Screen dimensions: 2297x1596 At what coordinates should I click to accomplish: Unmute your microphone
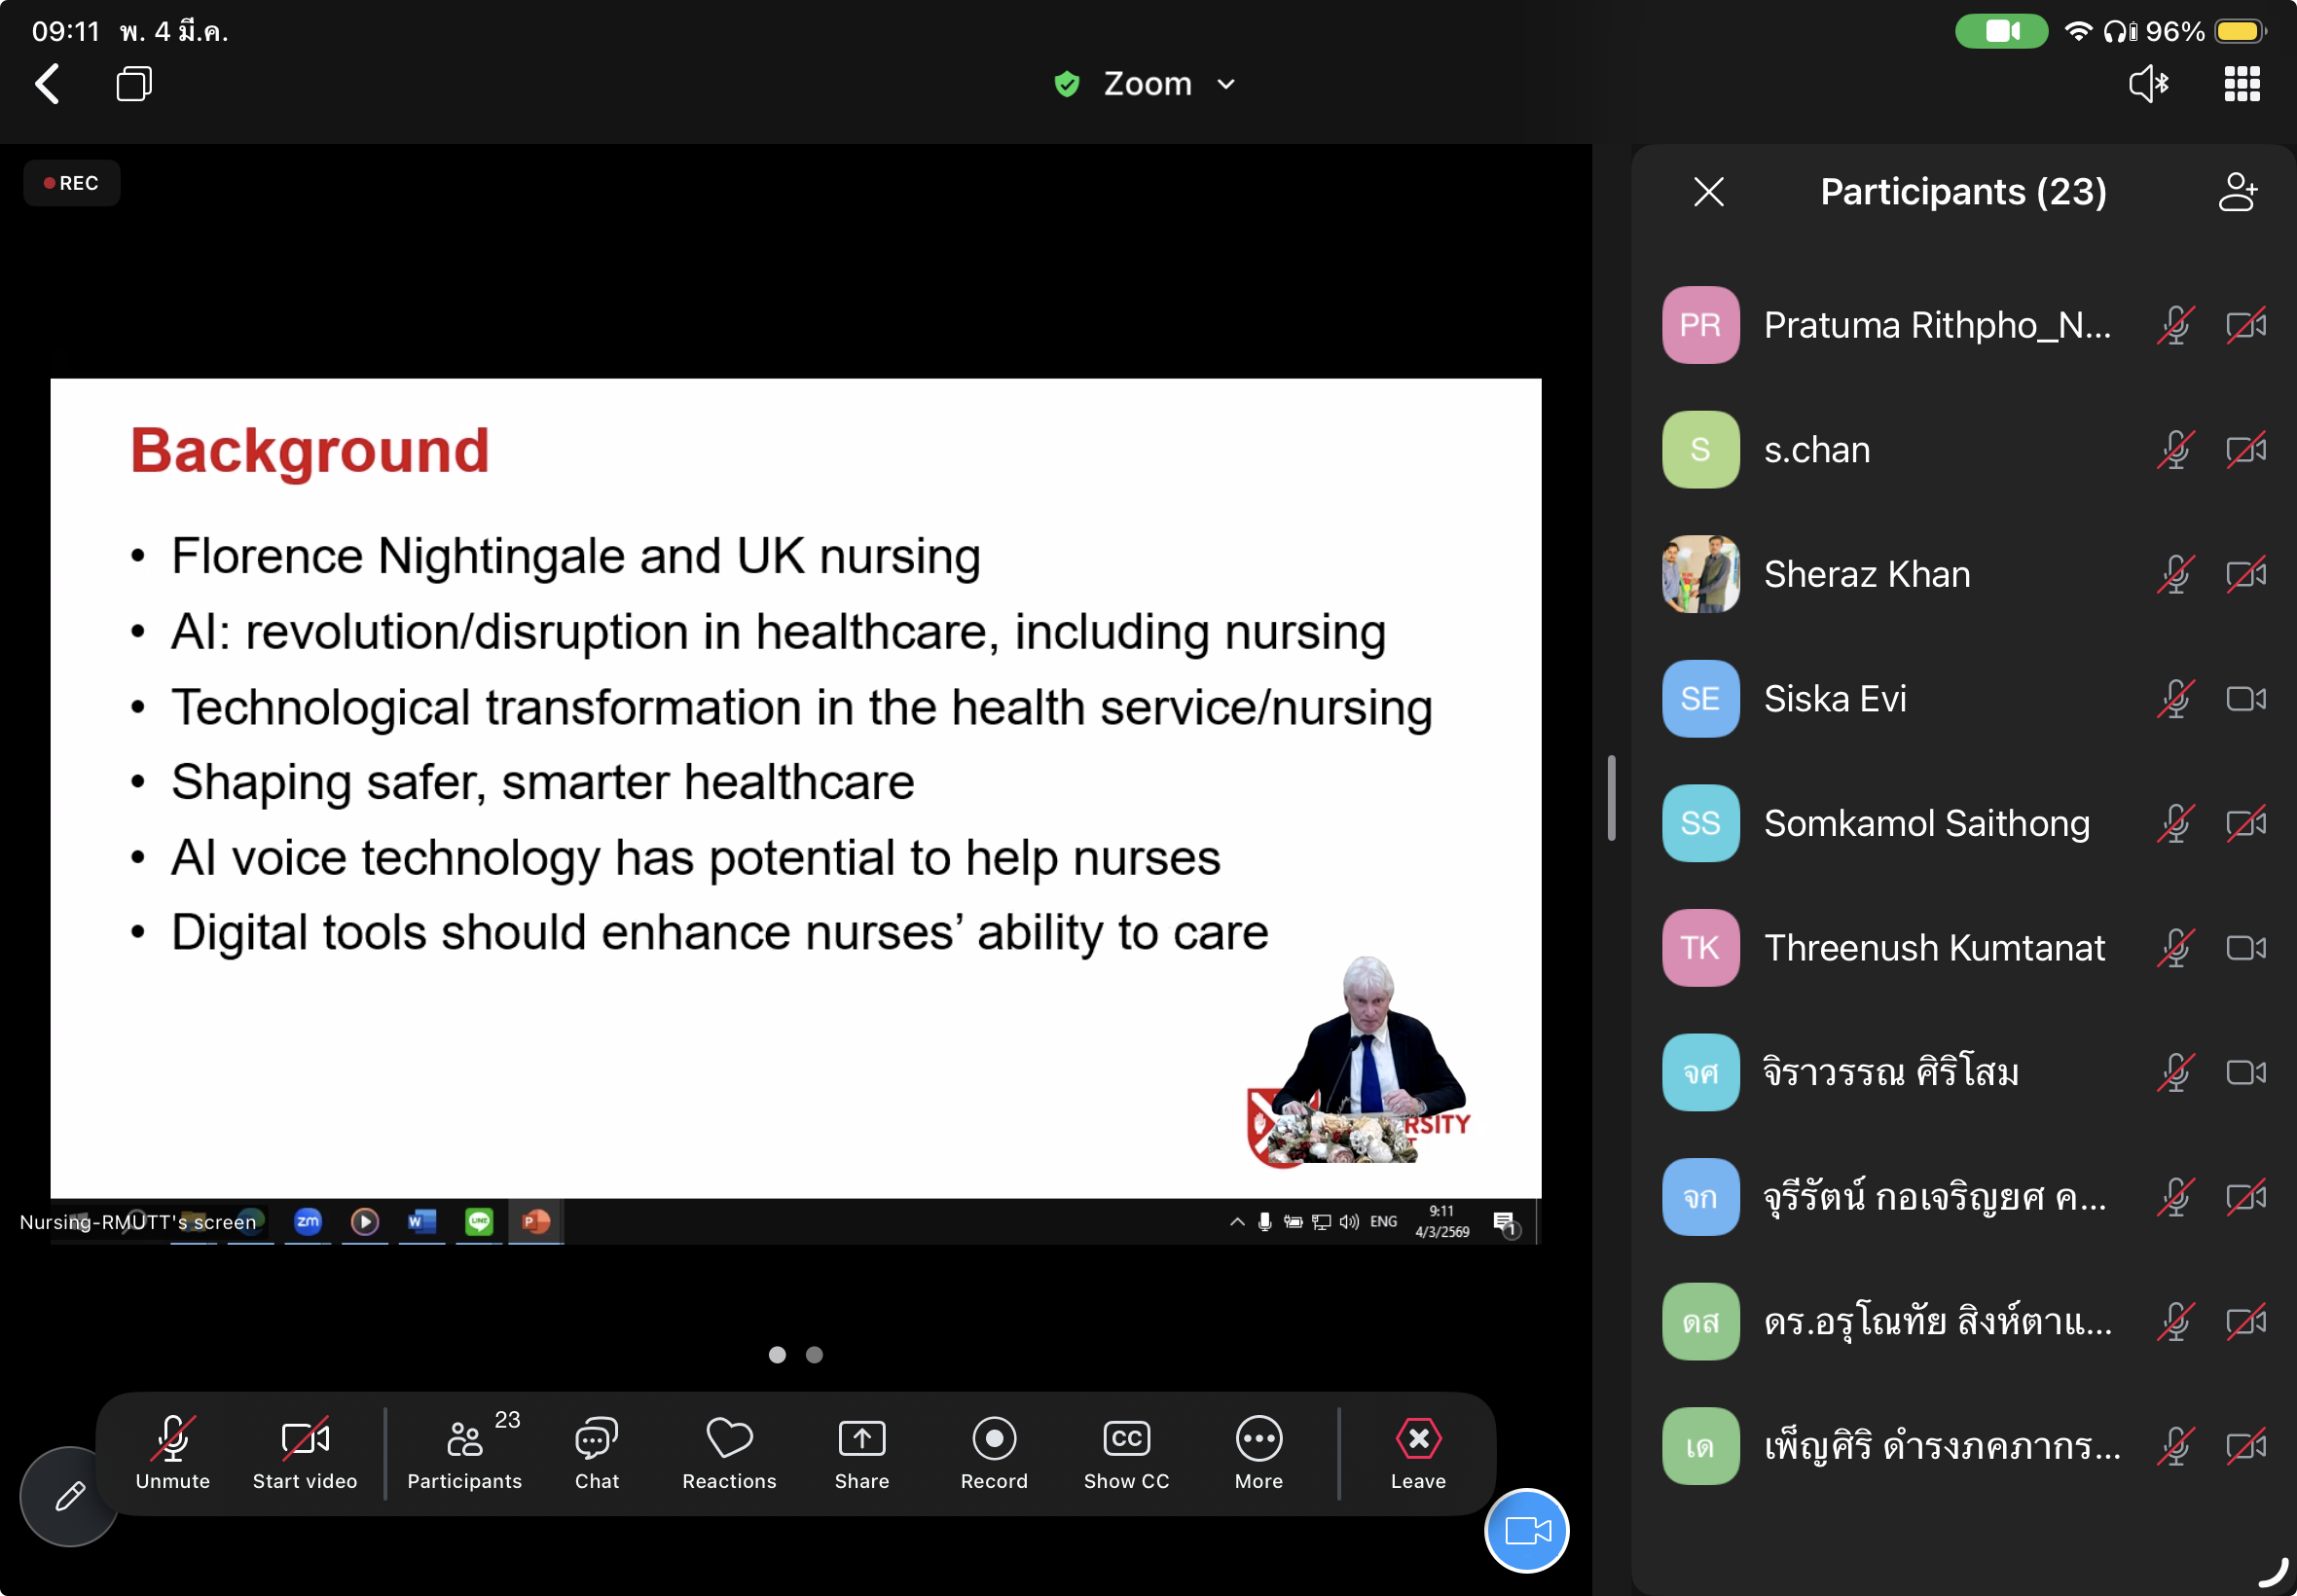(x=173, y=1452)
